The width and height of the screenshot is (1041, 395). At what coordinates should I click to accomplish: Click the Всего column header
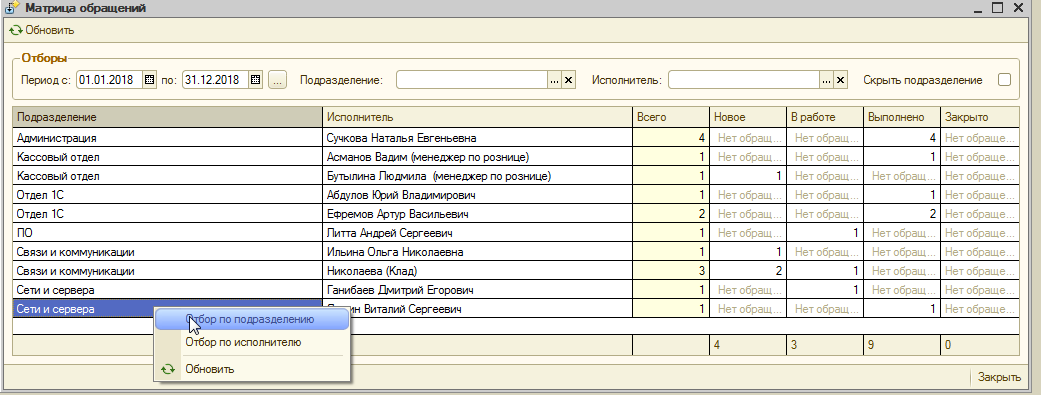[x=671, y=117]
